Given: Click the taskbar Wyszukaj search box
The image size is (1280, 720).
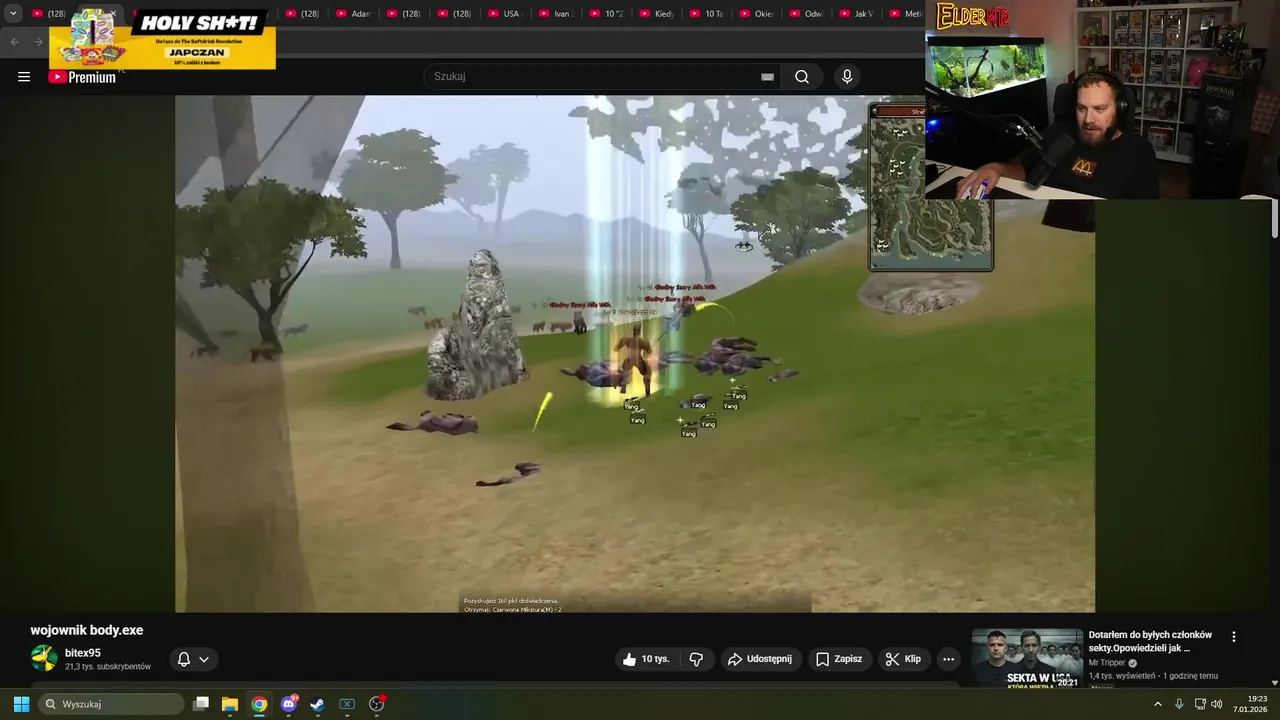Looking at the screenshot, I should click(x=111, y=704).
